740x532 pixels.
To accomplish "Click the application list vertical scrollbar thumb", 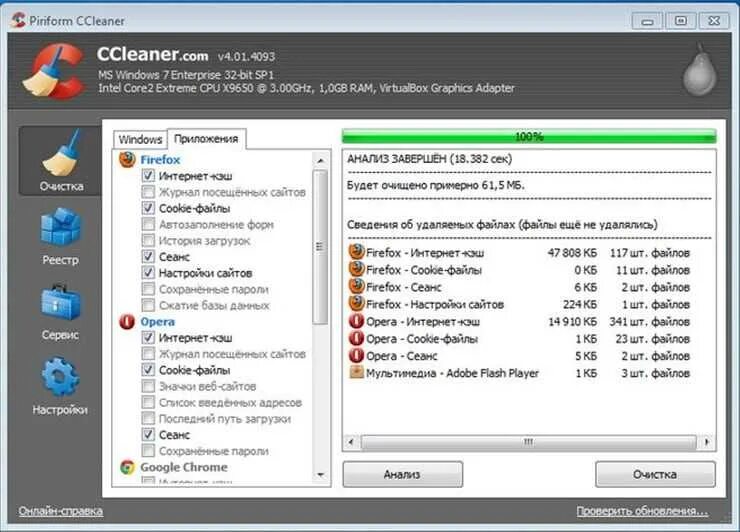I will coord(320,247).
